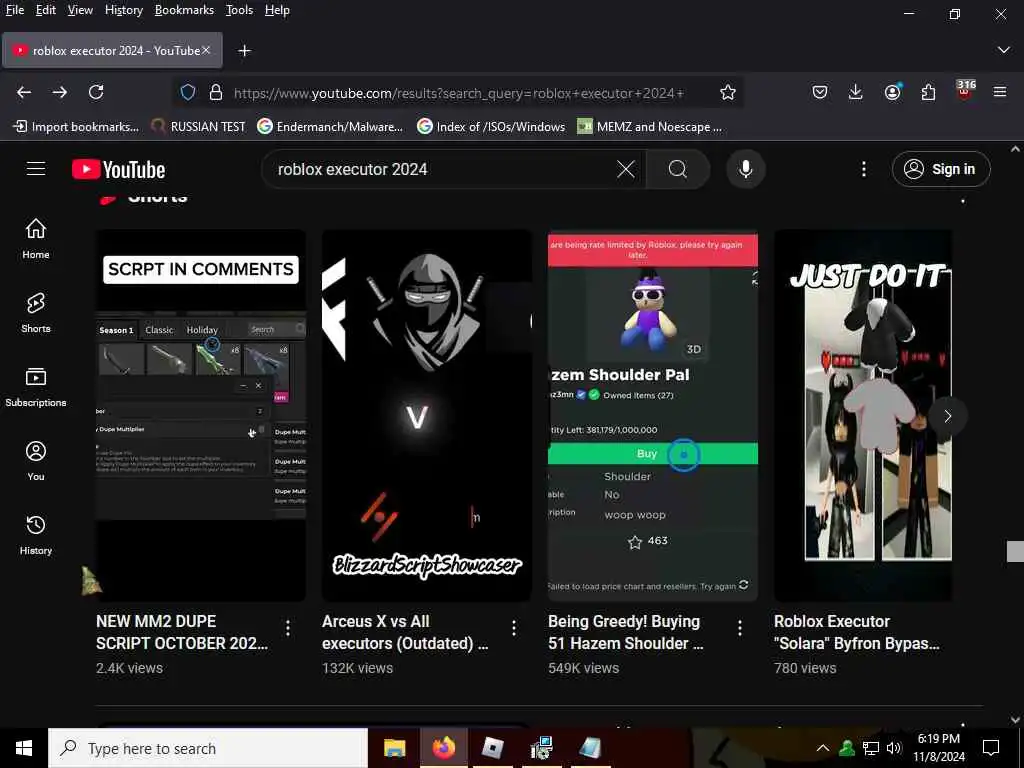The width and height of the screenshot is (1024, 768).
Task: Open options for NEW MM2 DUPE short
Action: (x=288, y=628)
